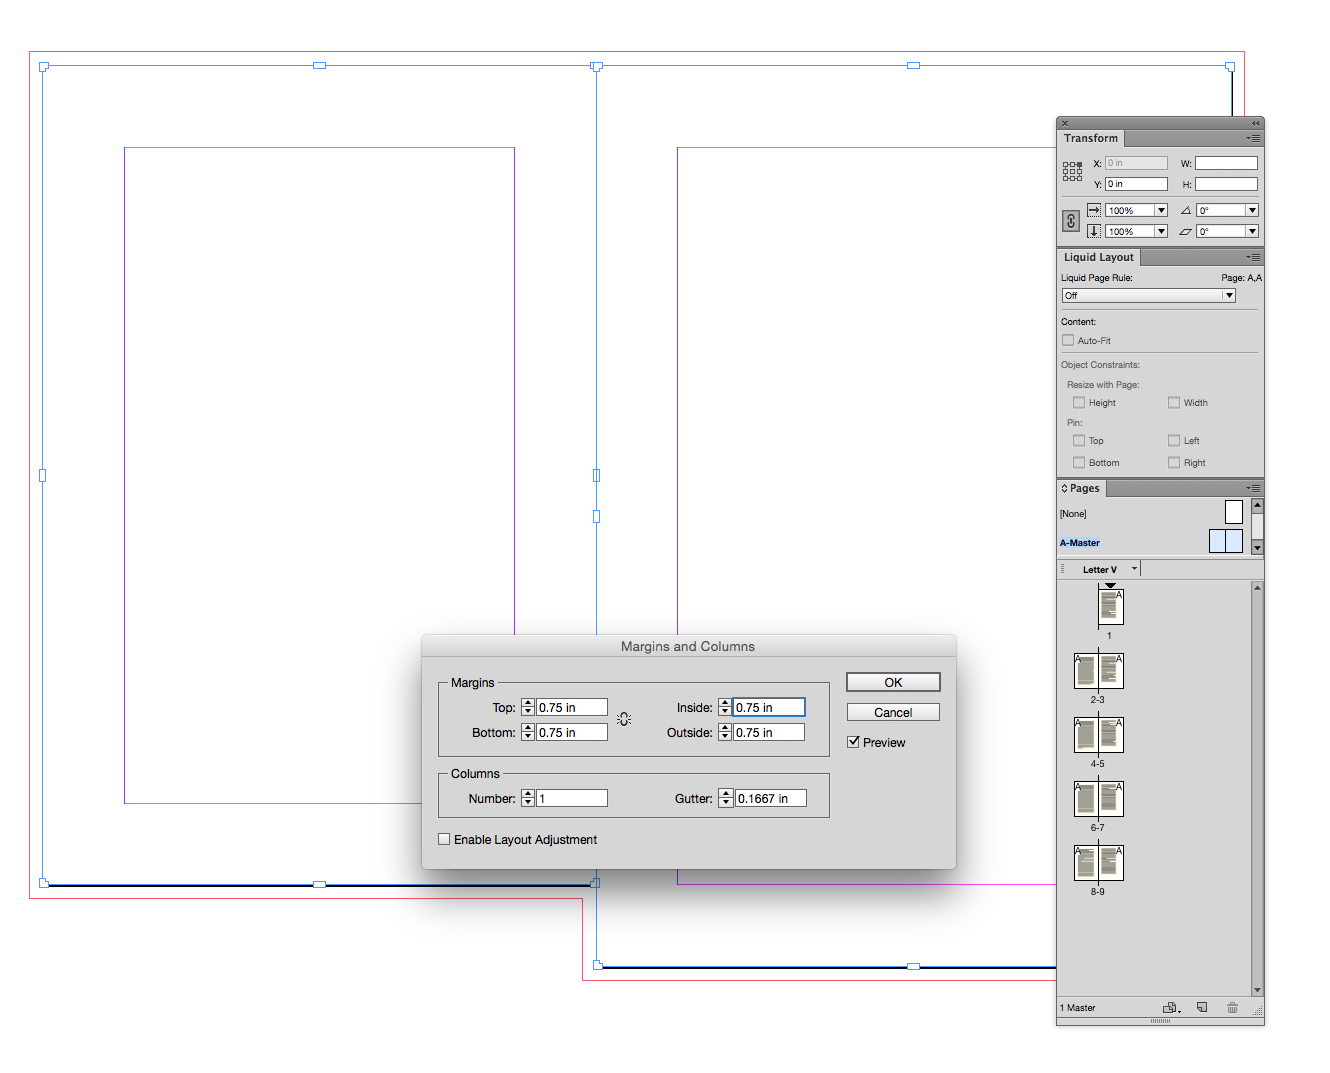Screen dimensions: 1330x1073
Task: Toggle Resize with Page Height checkbox
Action: click(1079, 402)
